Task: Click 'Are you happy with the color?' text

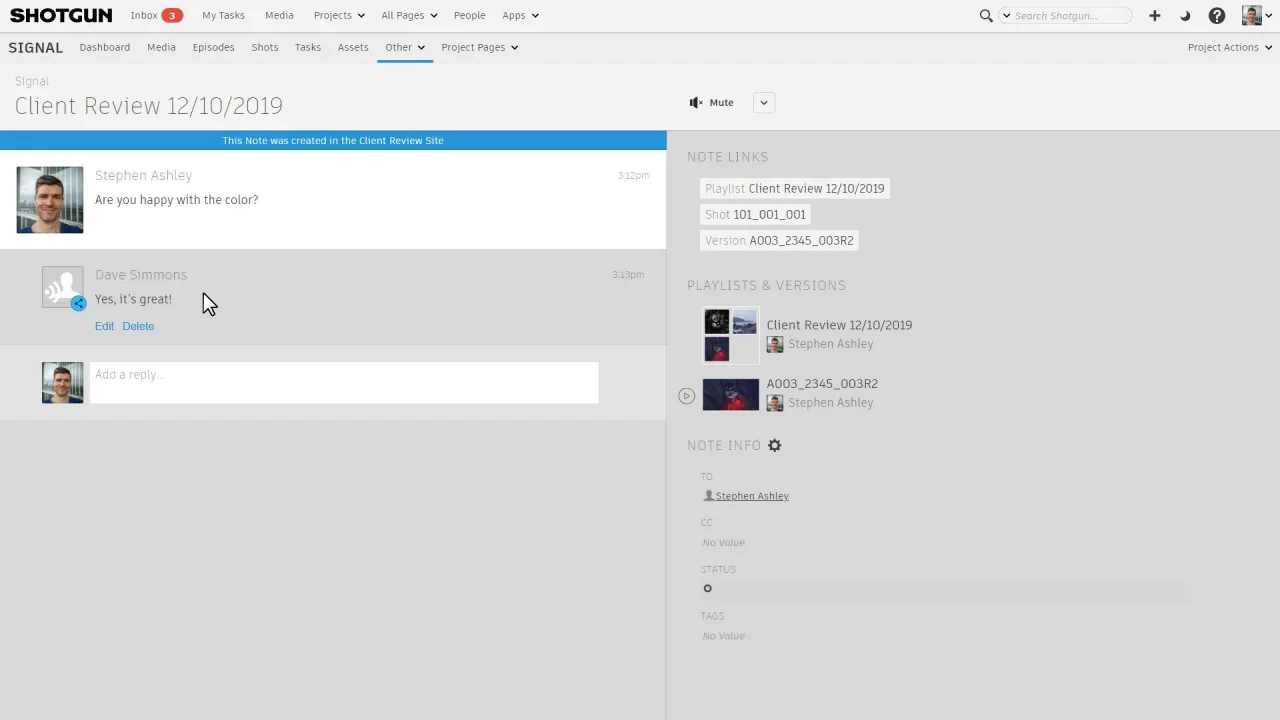Action: click(176, 200)
